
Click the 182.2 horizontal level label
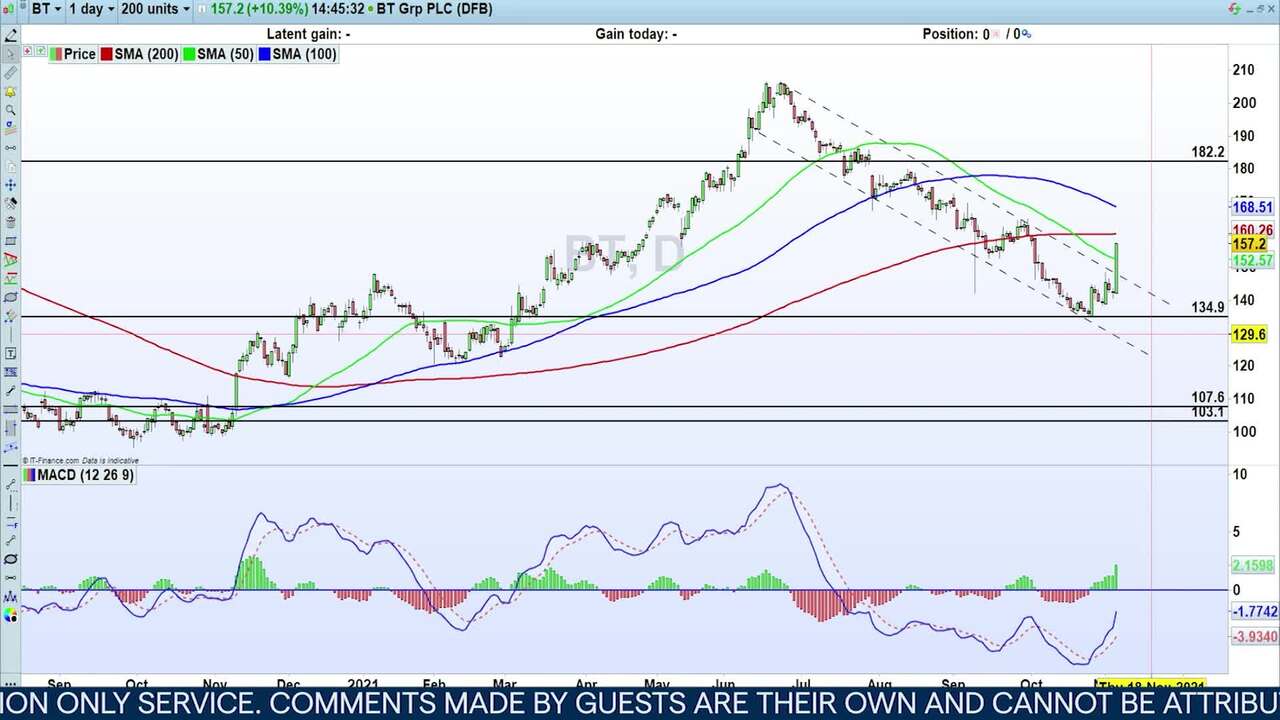pyautogui.click(x=1207, y=152)
